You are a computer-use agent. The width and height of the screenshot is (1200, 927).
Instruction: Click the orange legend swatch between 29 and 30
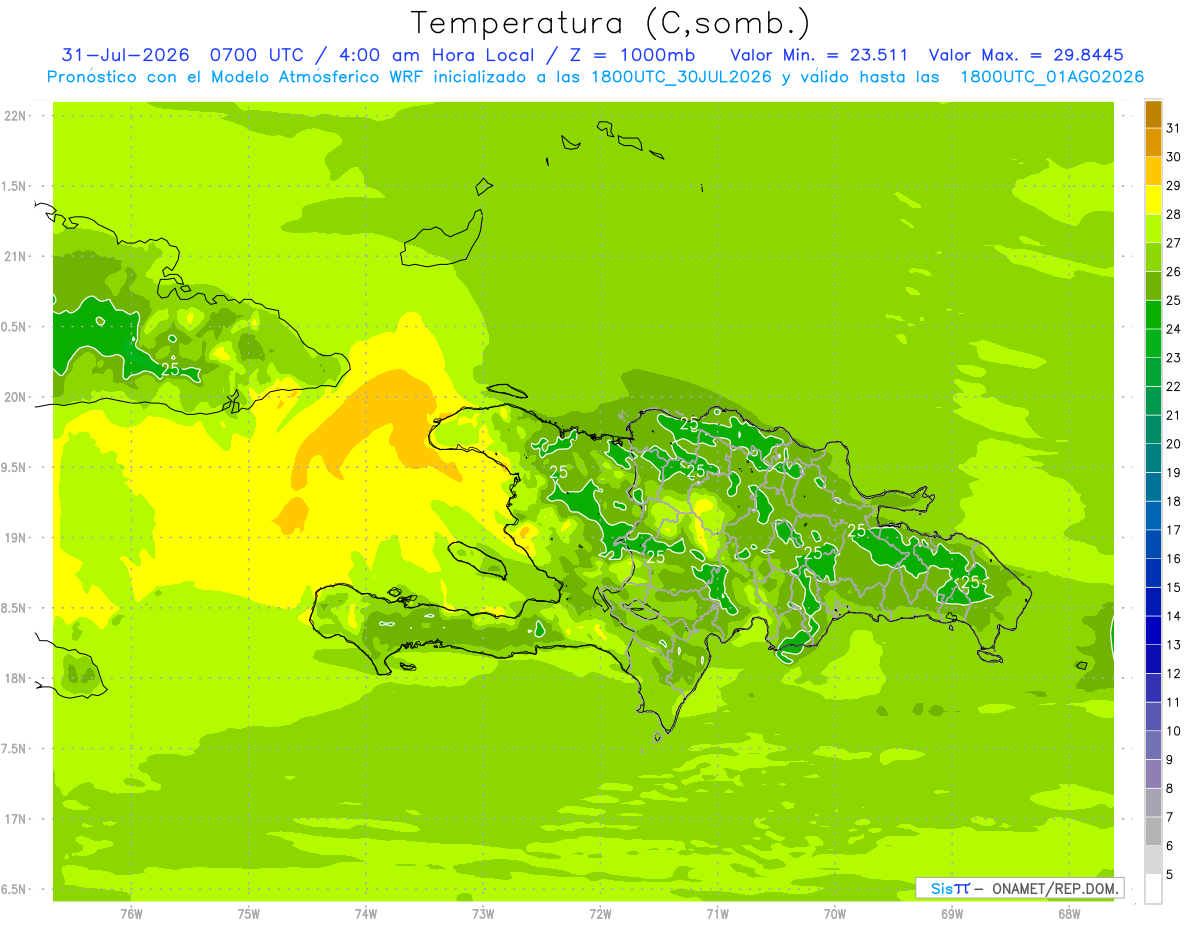click(1153, 171)
